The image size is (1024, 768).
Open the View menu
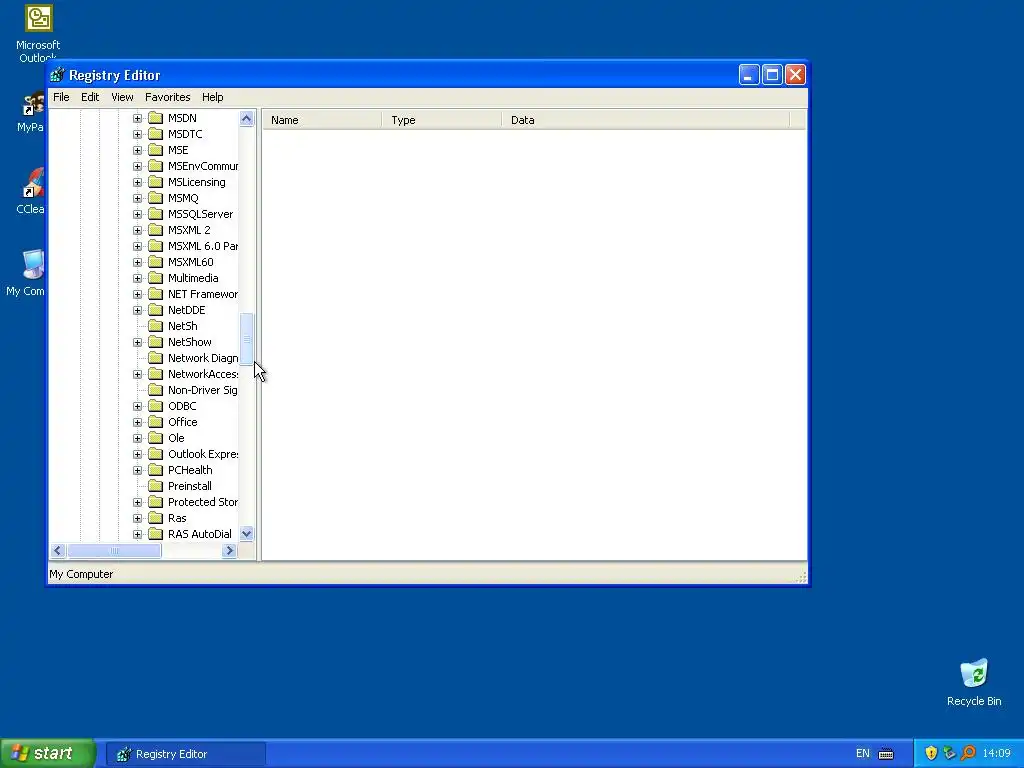click(122, 97)
